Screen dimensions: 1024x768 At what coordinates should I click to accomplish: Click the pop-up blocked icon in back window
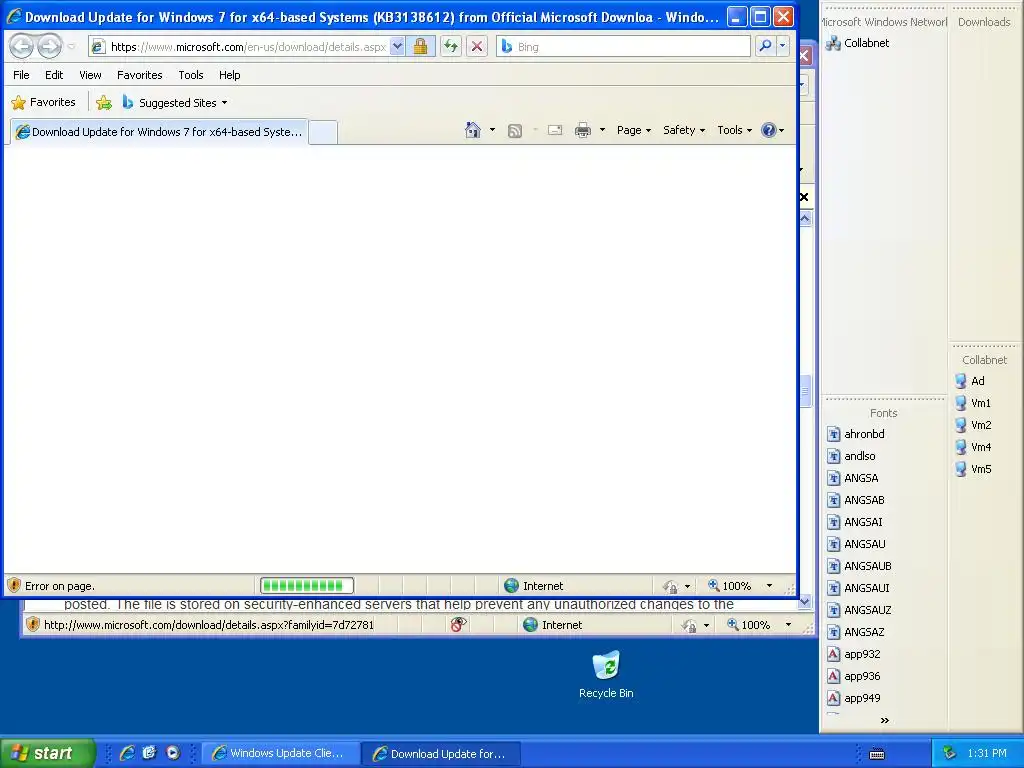[x=458, y=625]
